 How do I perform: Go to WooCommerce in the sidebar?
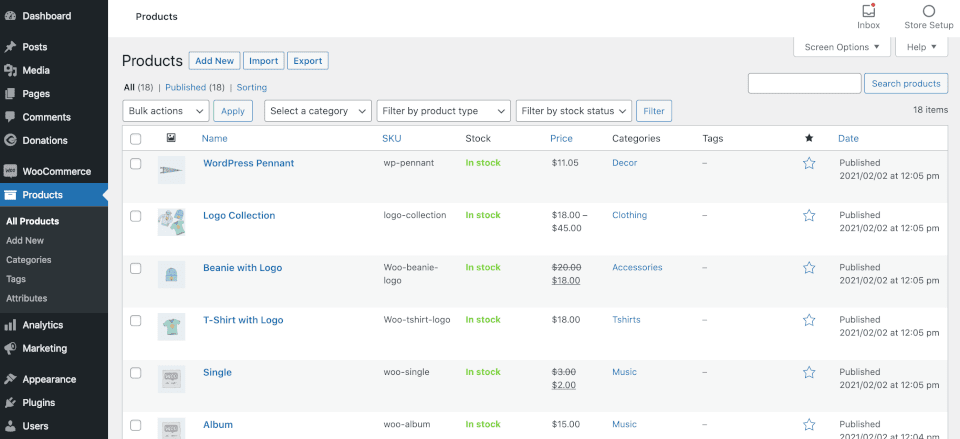[56, 171]
